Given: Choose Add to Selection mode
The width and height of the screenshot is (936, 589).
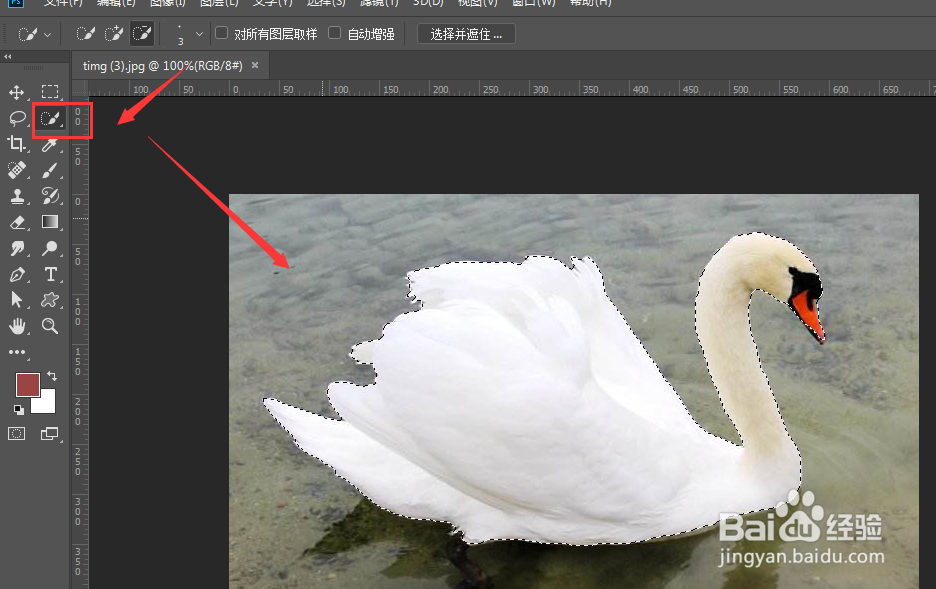Looking at the screenshot, I should (113, 33).
